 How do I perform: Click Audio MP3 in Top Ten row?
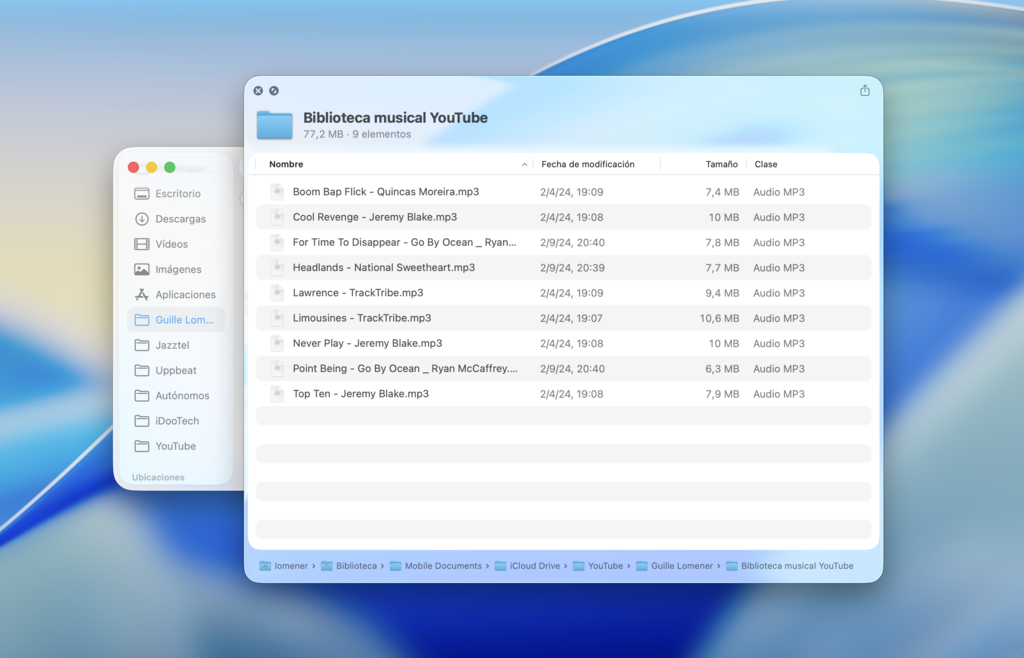click(x=778, y=394)
